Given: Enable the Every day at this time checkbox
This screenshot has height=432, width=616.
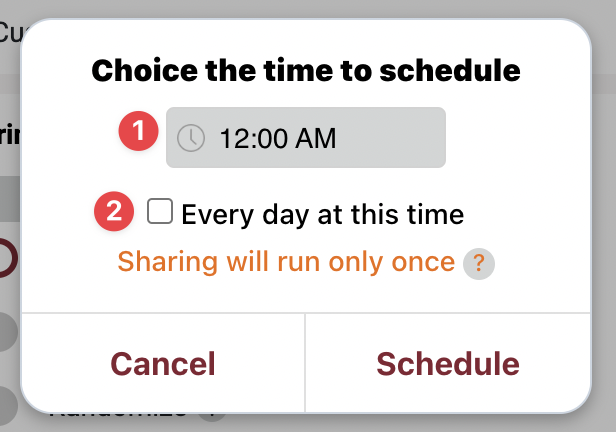Looking at the screenshot, I should (x=160, y=212).
